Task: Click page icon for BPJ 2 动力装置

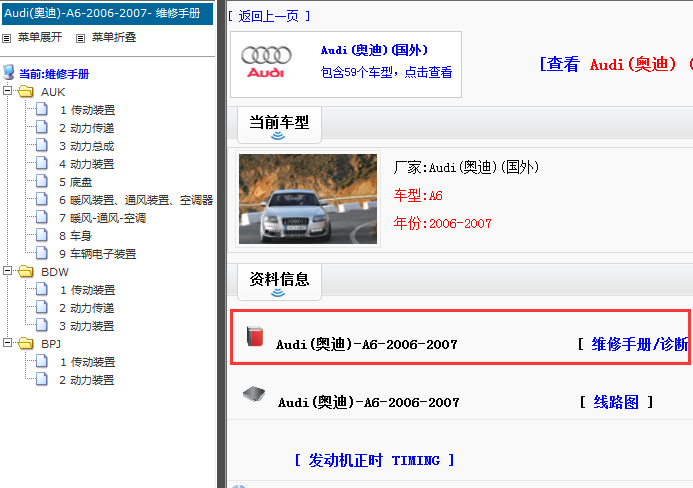Action: pyautogui.click(x=42, y=379)
